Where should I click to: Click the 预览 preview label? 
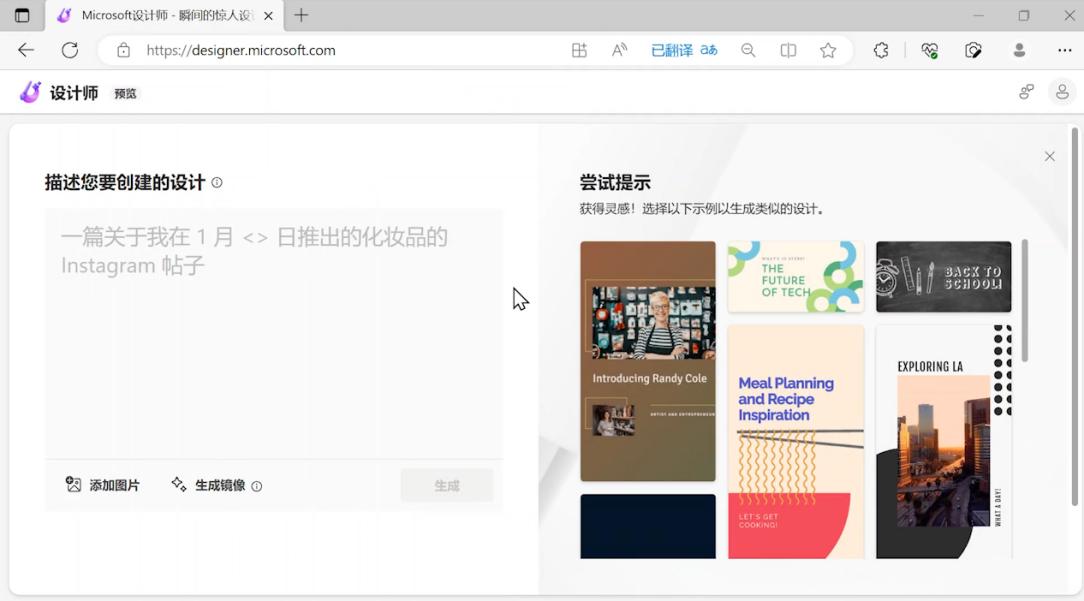click(x=125, y=92)
